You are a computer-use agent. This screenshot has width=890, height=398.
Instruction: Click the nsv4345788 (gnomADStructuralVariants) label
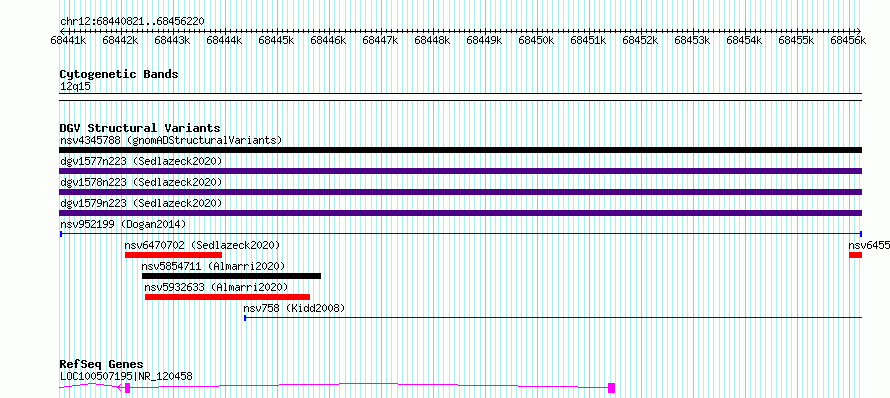point(171,140)
